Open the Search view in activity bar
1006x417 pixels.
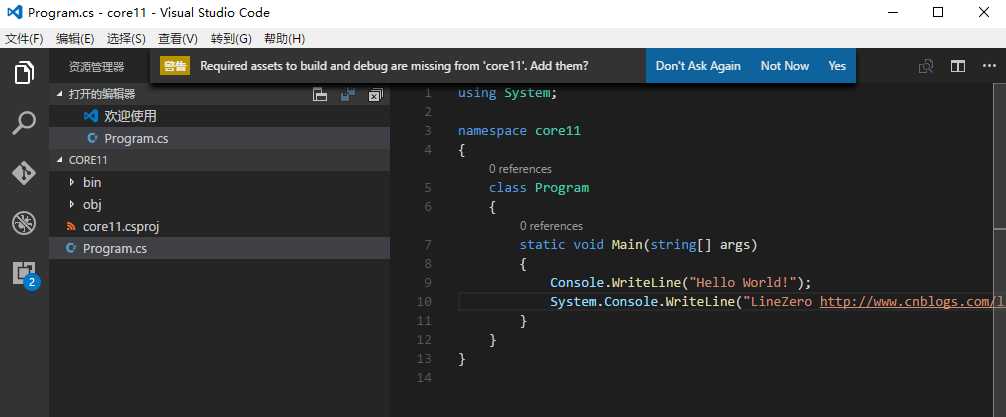point(24,123)
